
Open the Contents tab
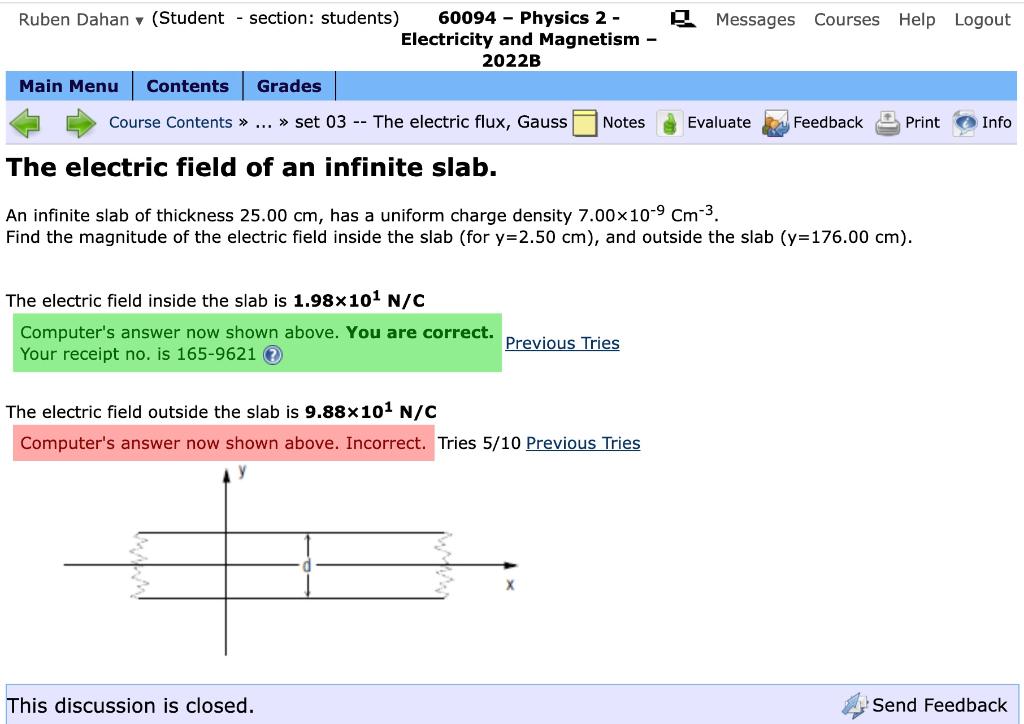[x=188, y=86]
